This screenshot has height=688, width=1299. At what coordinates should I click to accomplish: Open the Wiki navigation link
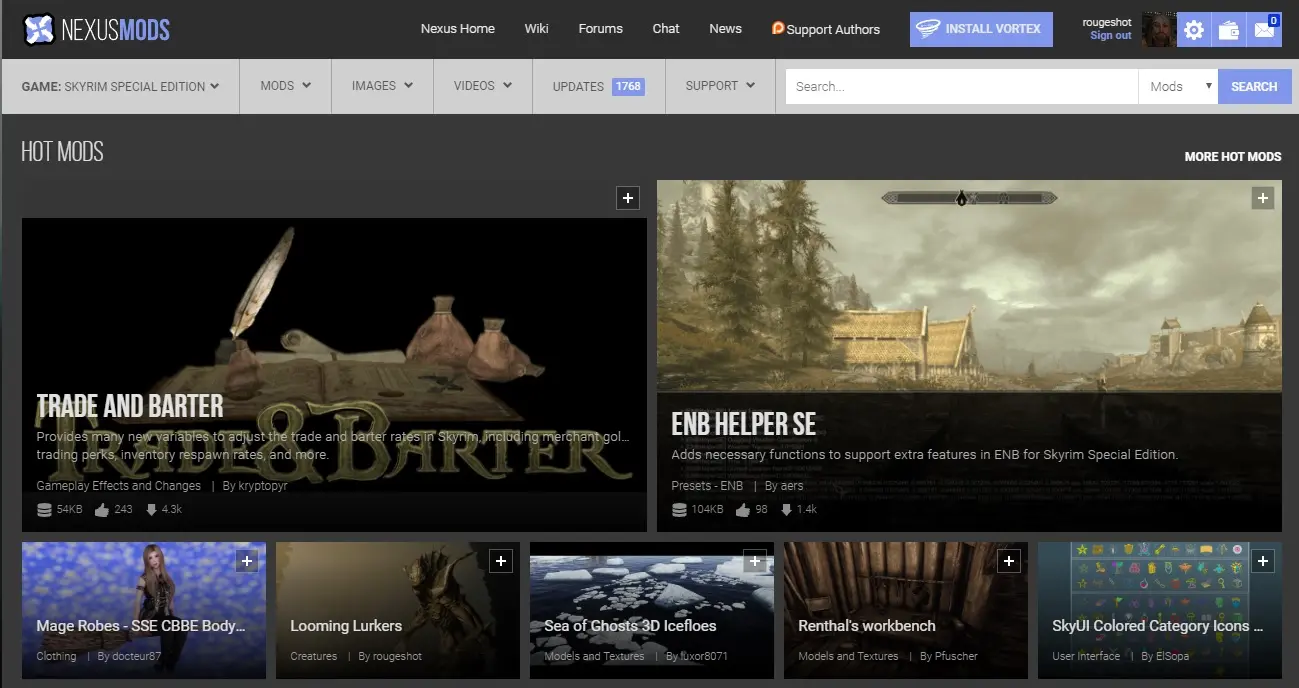[x=537, y=29]
